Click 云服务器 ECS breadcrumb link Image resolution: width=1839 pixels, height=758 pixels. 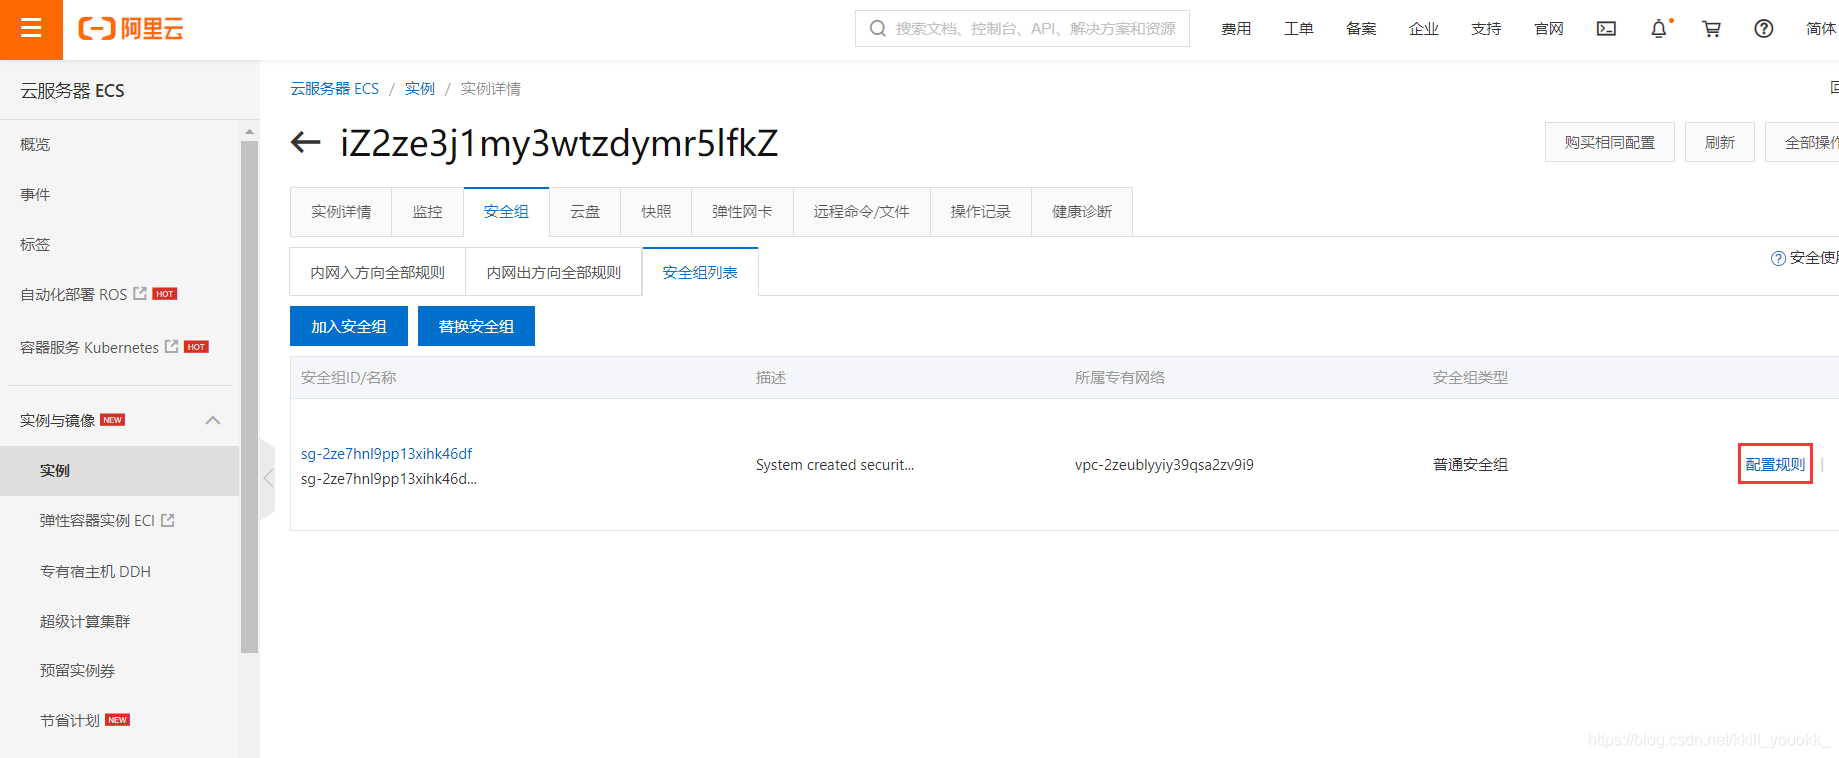click(334, 89)
